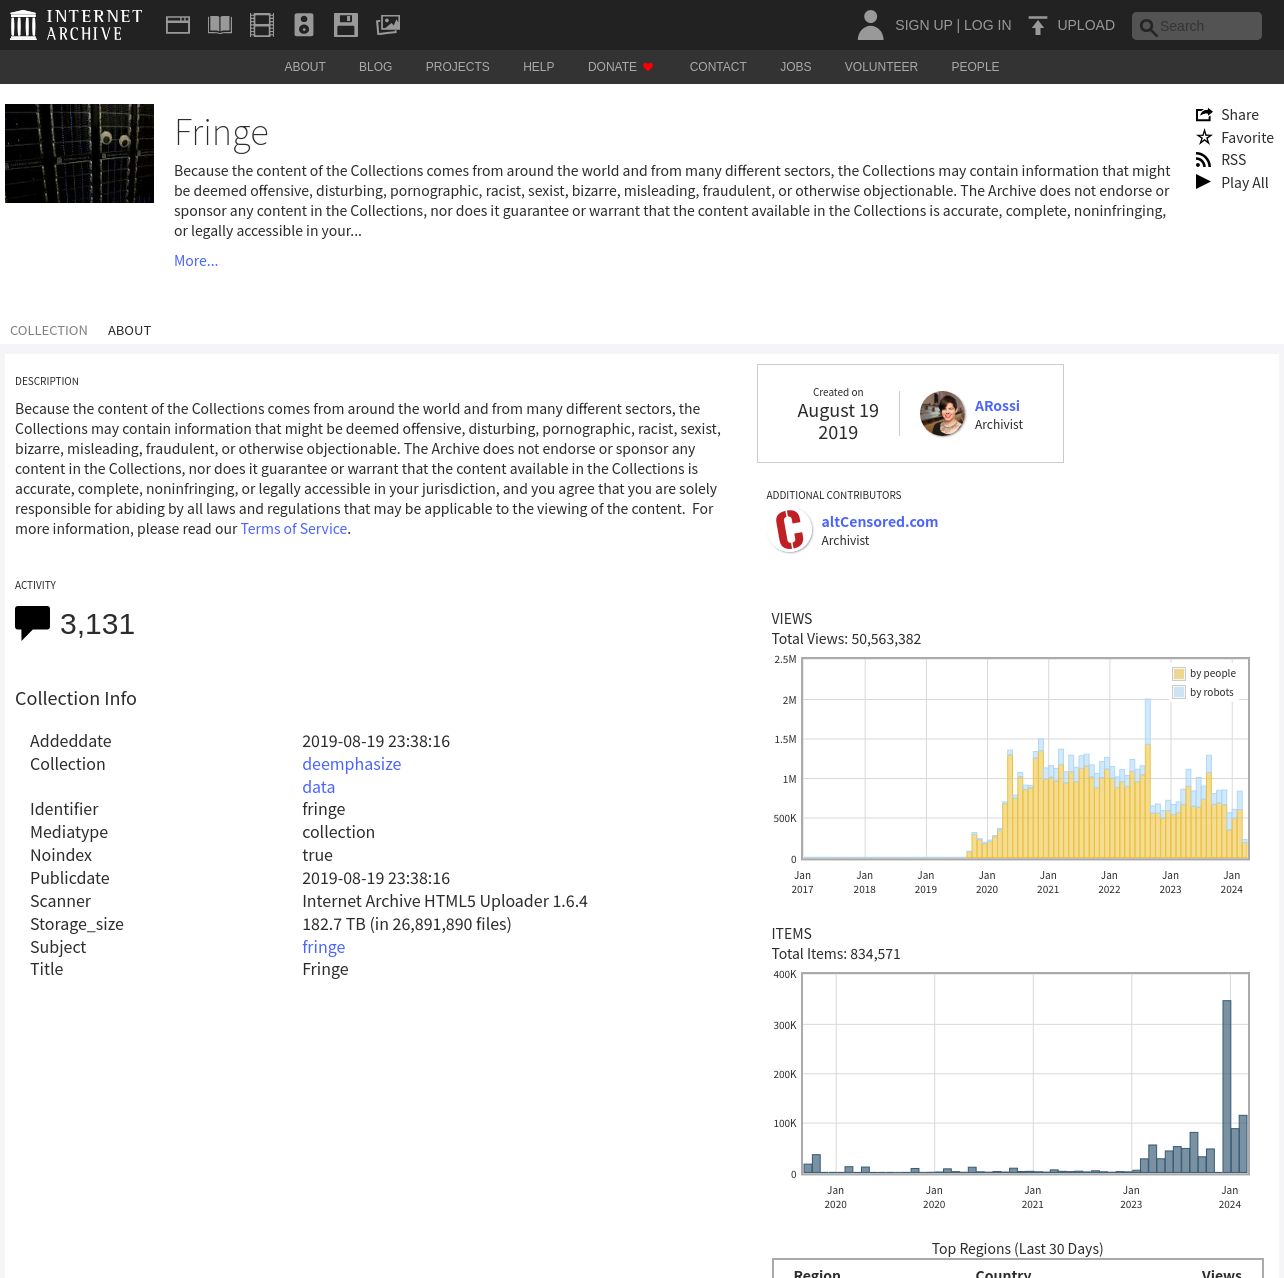1284x1278 pixels.
Task: Open the ABOUT menu item
Action: pyautogui.click(x=305, y=67)
